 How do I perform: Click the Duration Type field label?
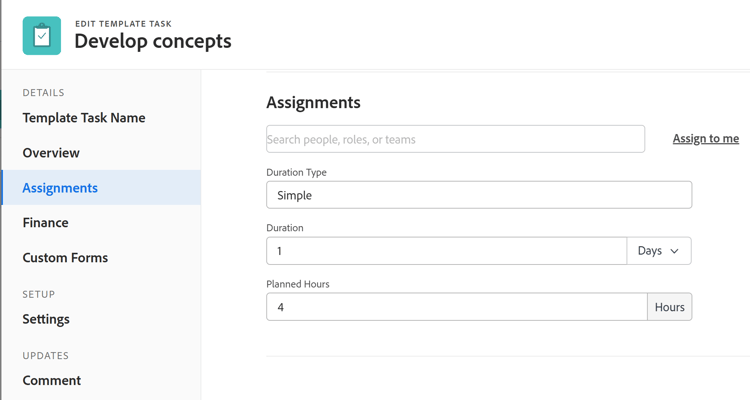[x=296, y=172]
